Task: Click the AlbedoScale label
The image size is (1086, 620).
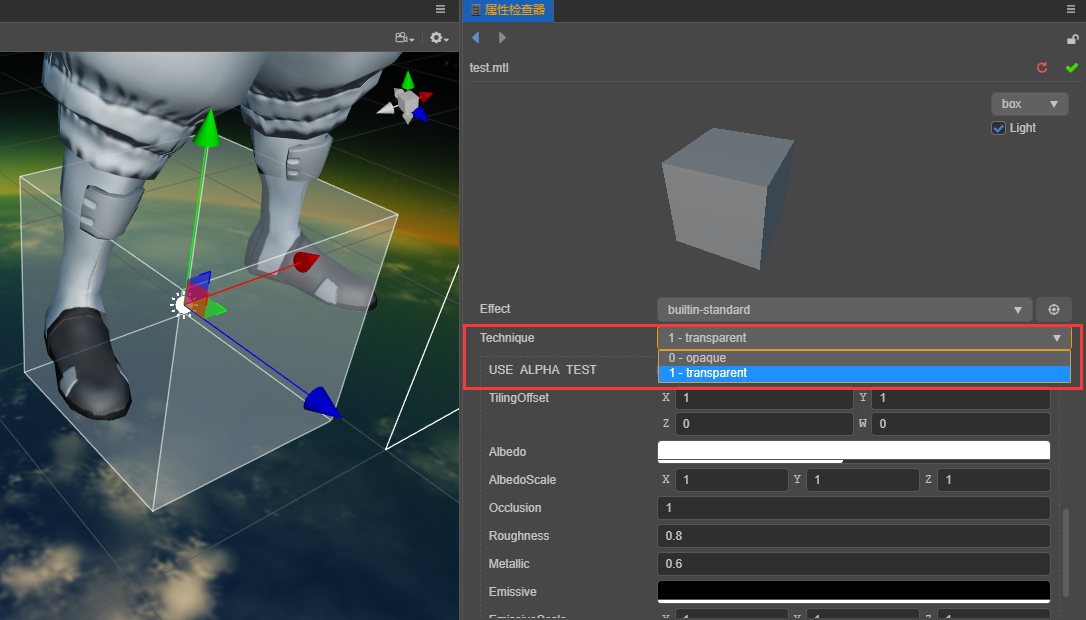Action: [522, 479]
